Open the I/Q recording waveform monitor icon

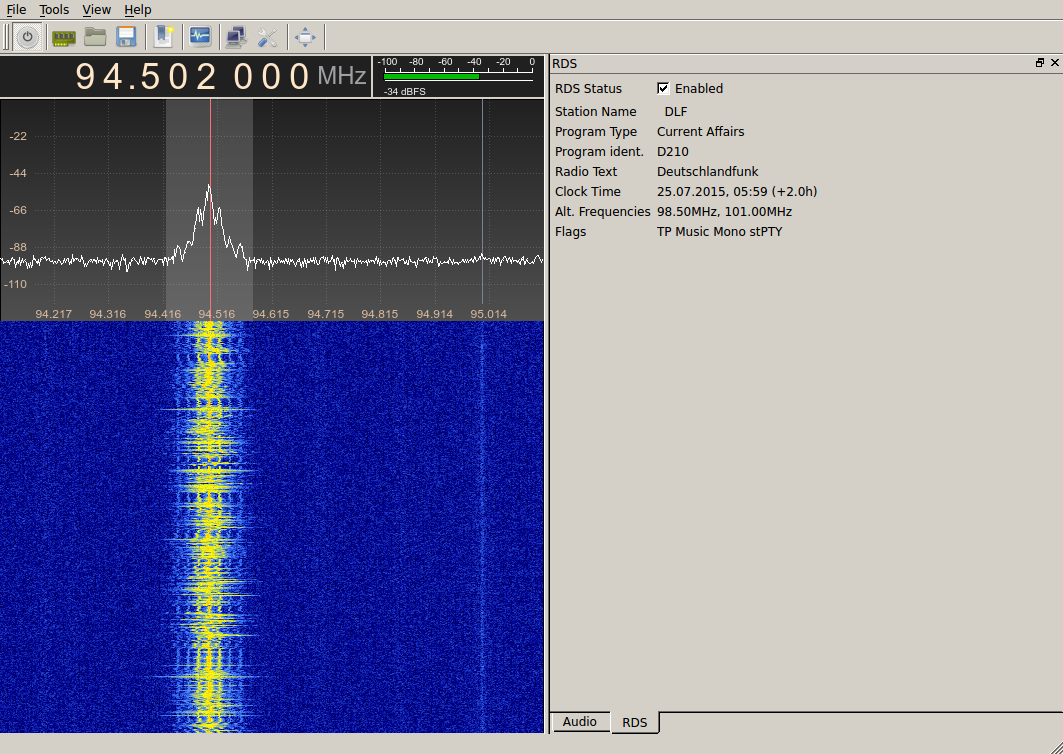(x=200, y=38)
